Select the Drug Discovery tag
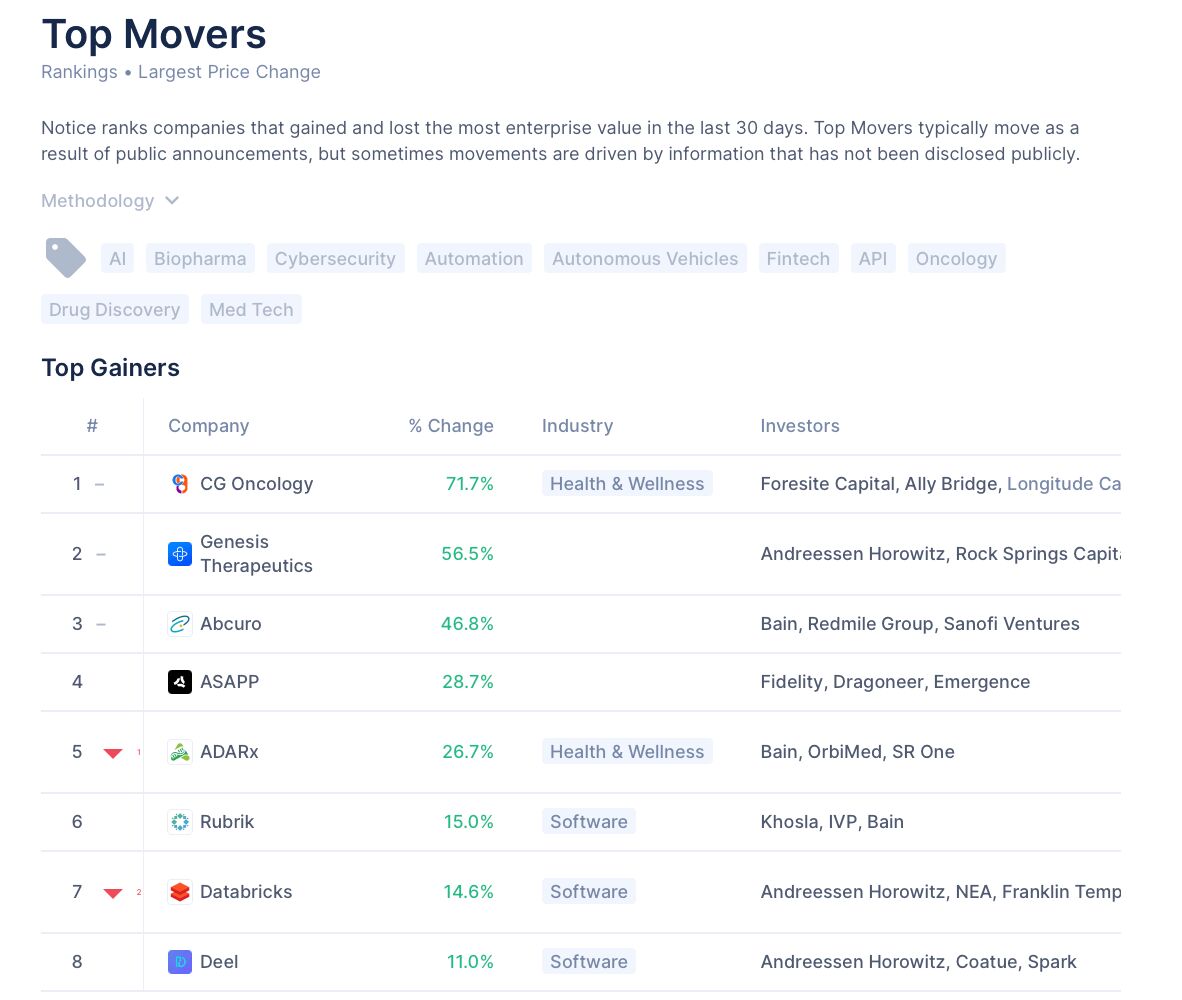The width and height of the screenshot is (1182, 1000). coord(115,310)
